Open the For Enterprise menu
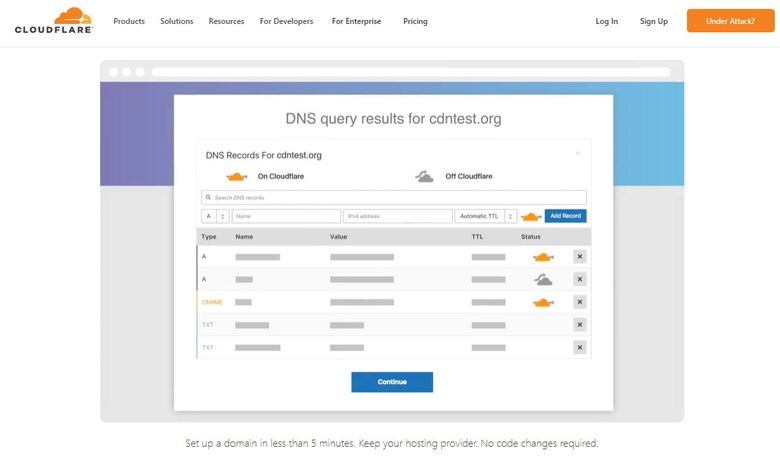This screenshot has width=780, height=457. [x=356, y=21]
